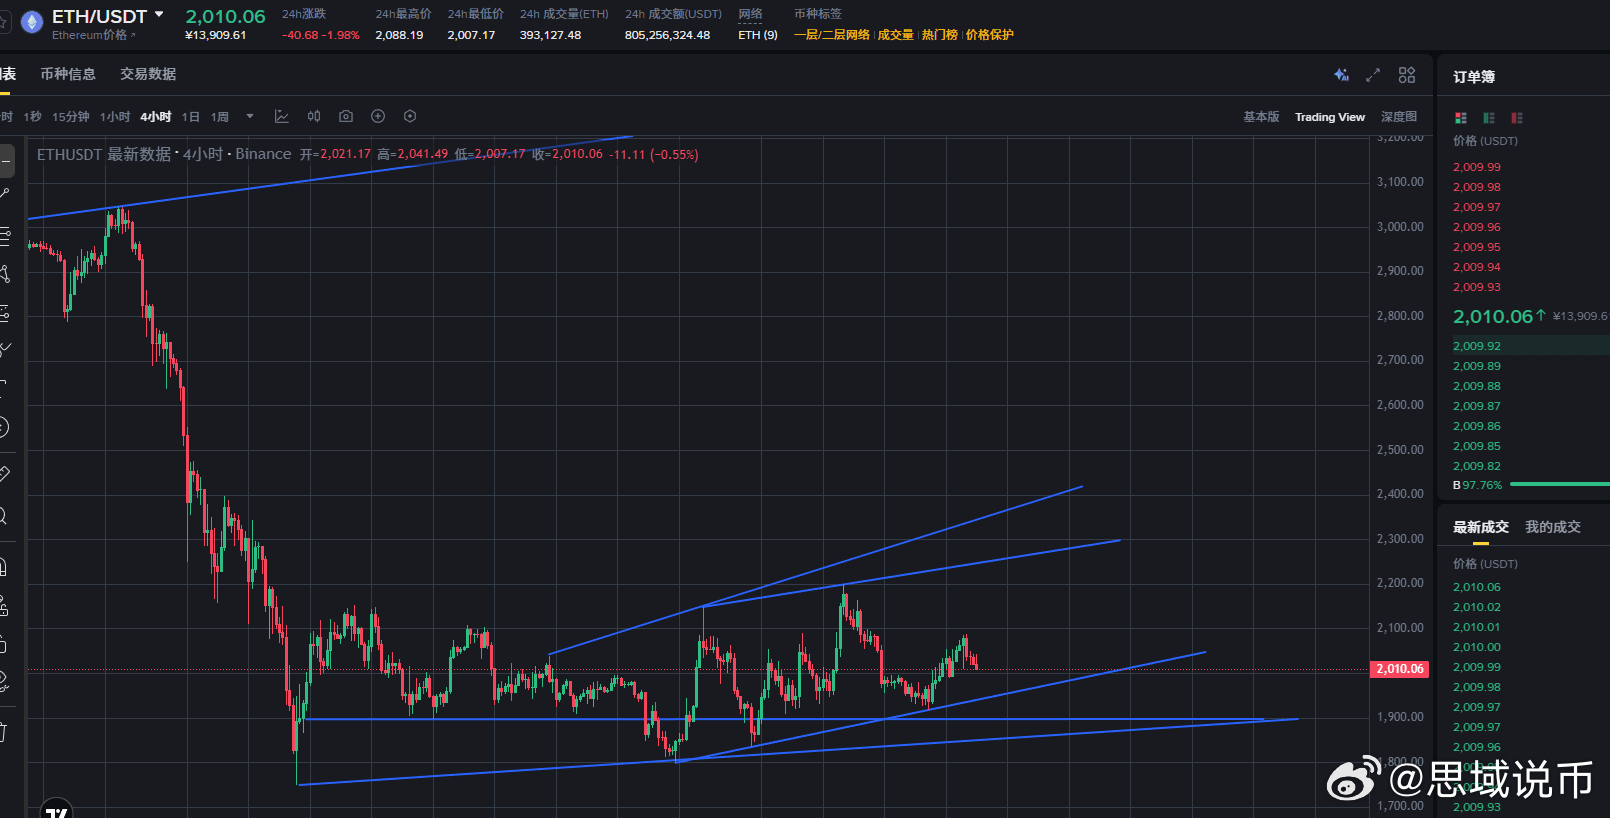Select the ruler measure tool
The image size is (1610, 818).
click(x=4, y=473)
